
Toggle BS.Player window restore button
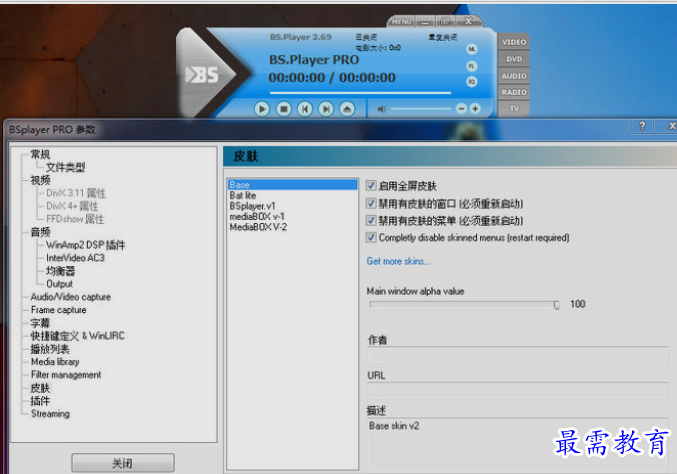446,21
